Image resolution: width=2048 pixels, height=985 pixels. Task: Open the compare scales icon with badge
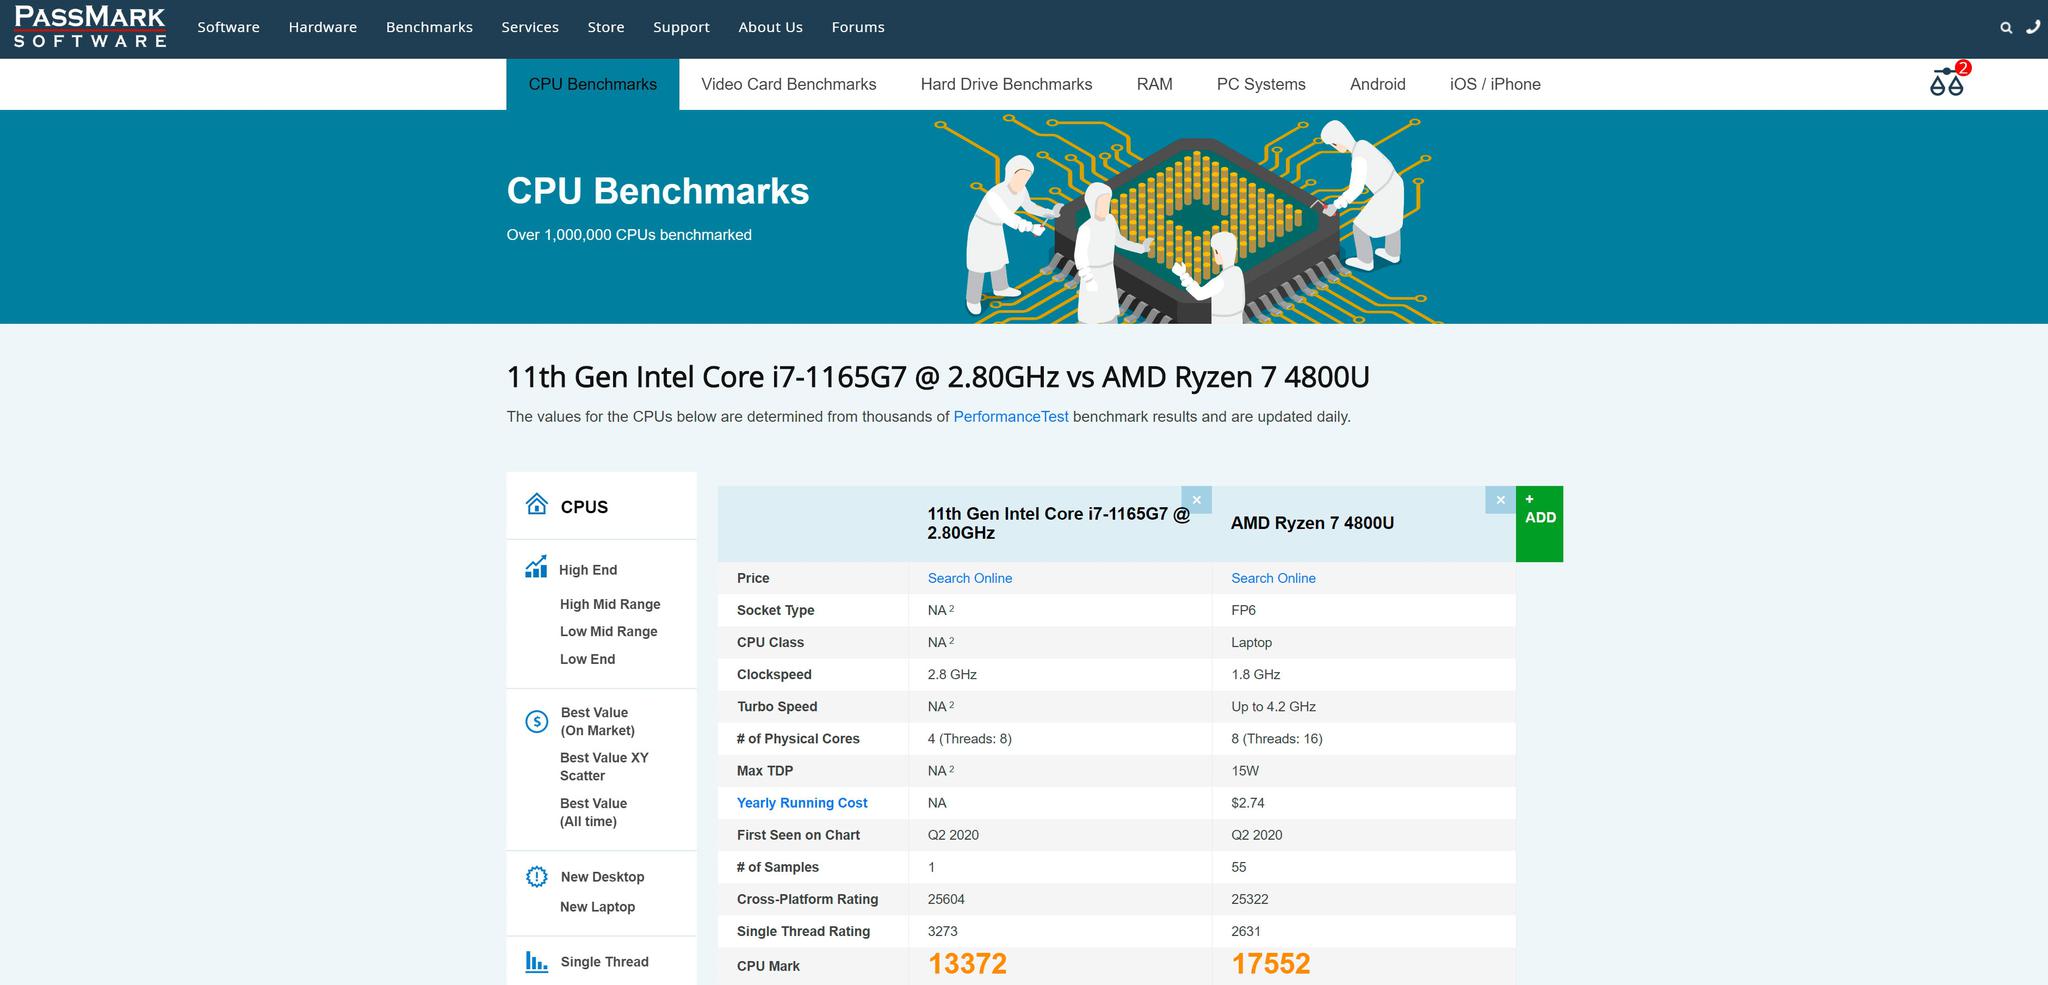pyautogui.click(x=1946, y=82)
